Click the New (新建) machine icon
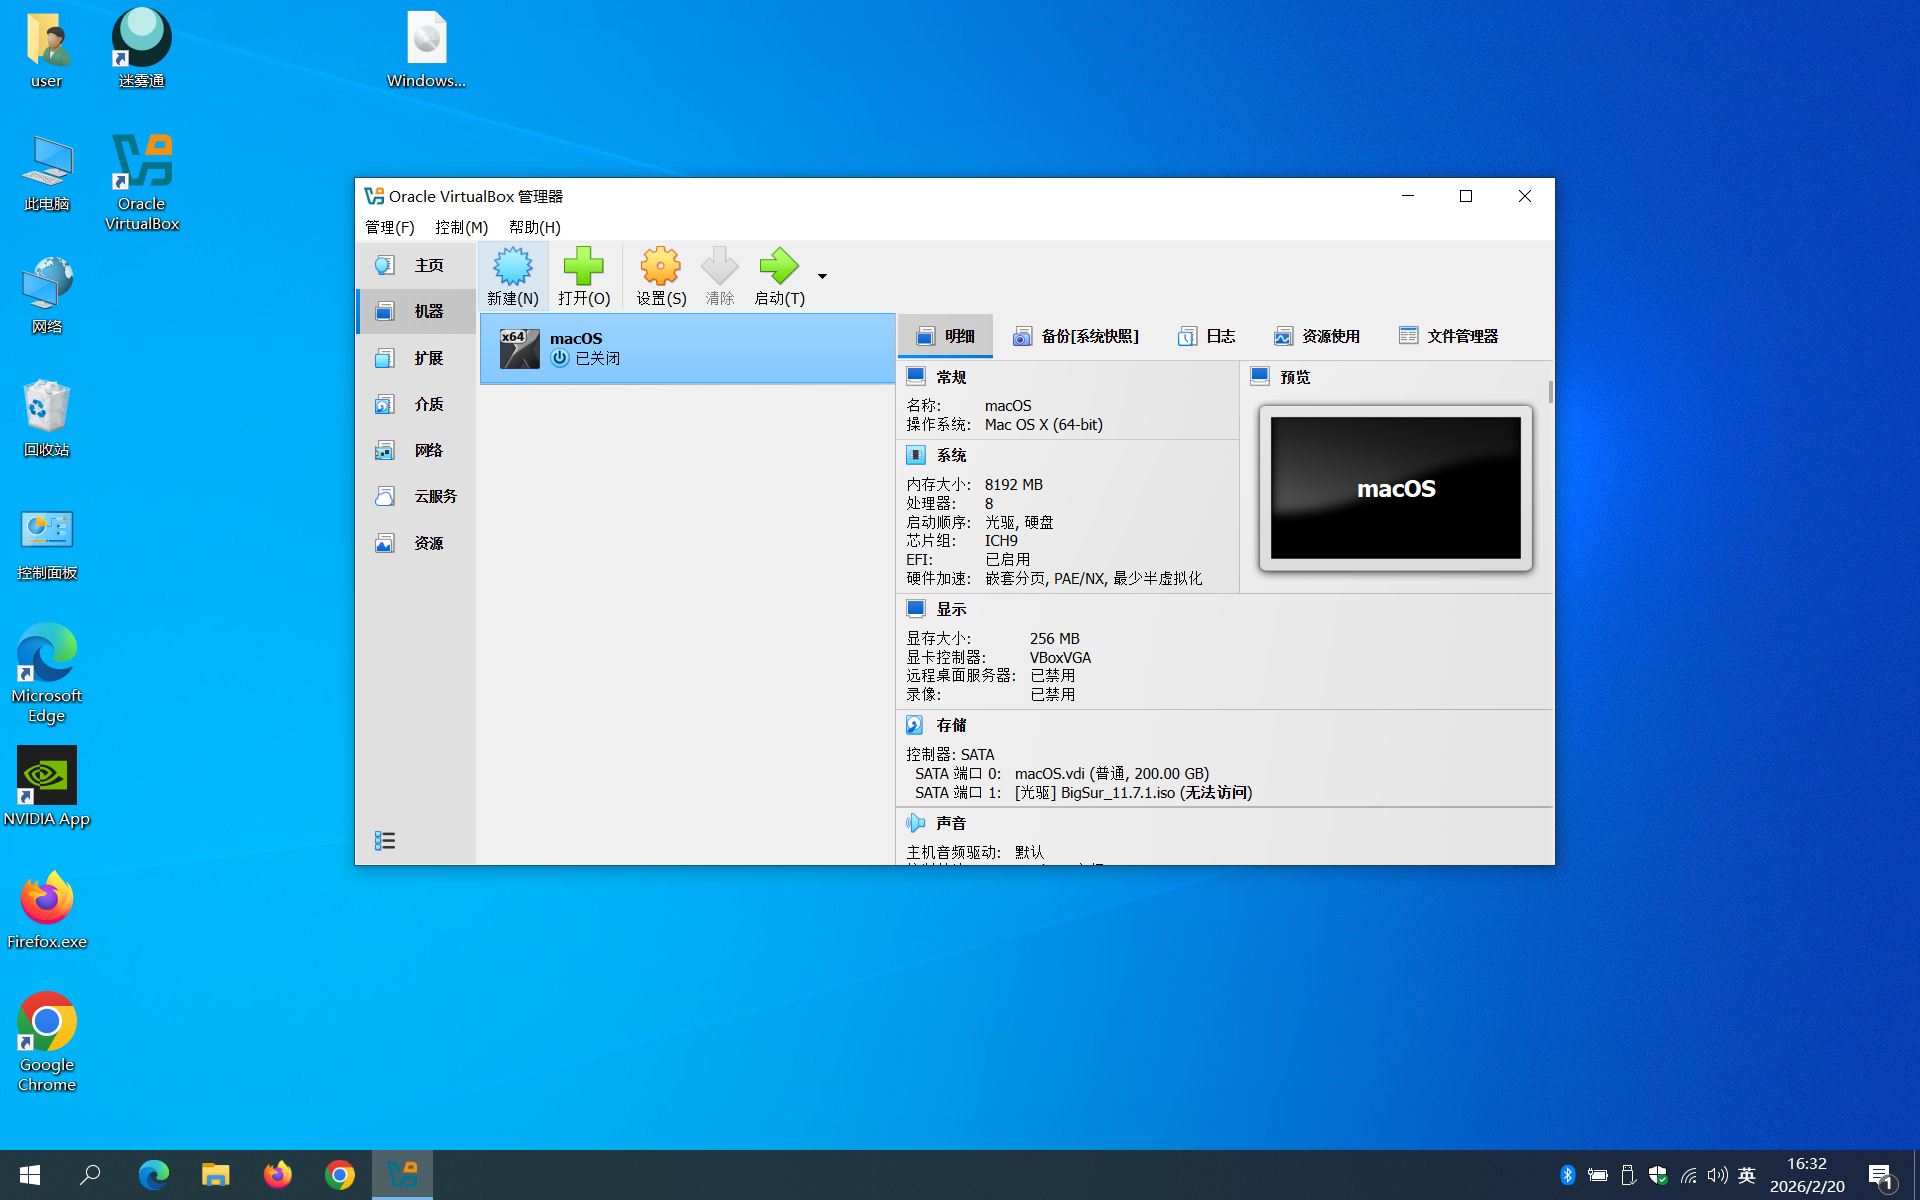1920x1200 pixels. pos(513,268)
